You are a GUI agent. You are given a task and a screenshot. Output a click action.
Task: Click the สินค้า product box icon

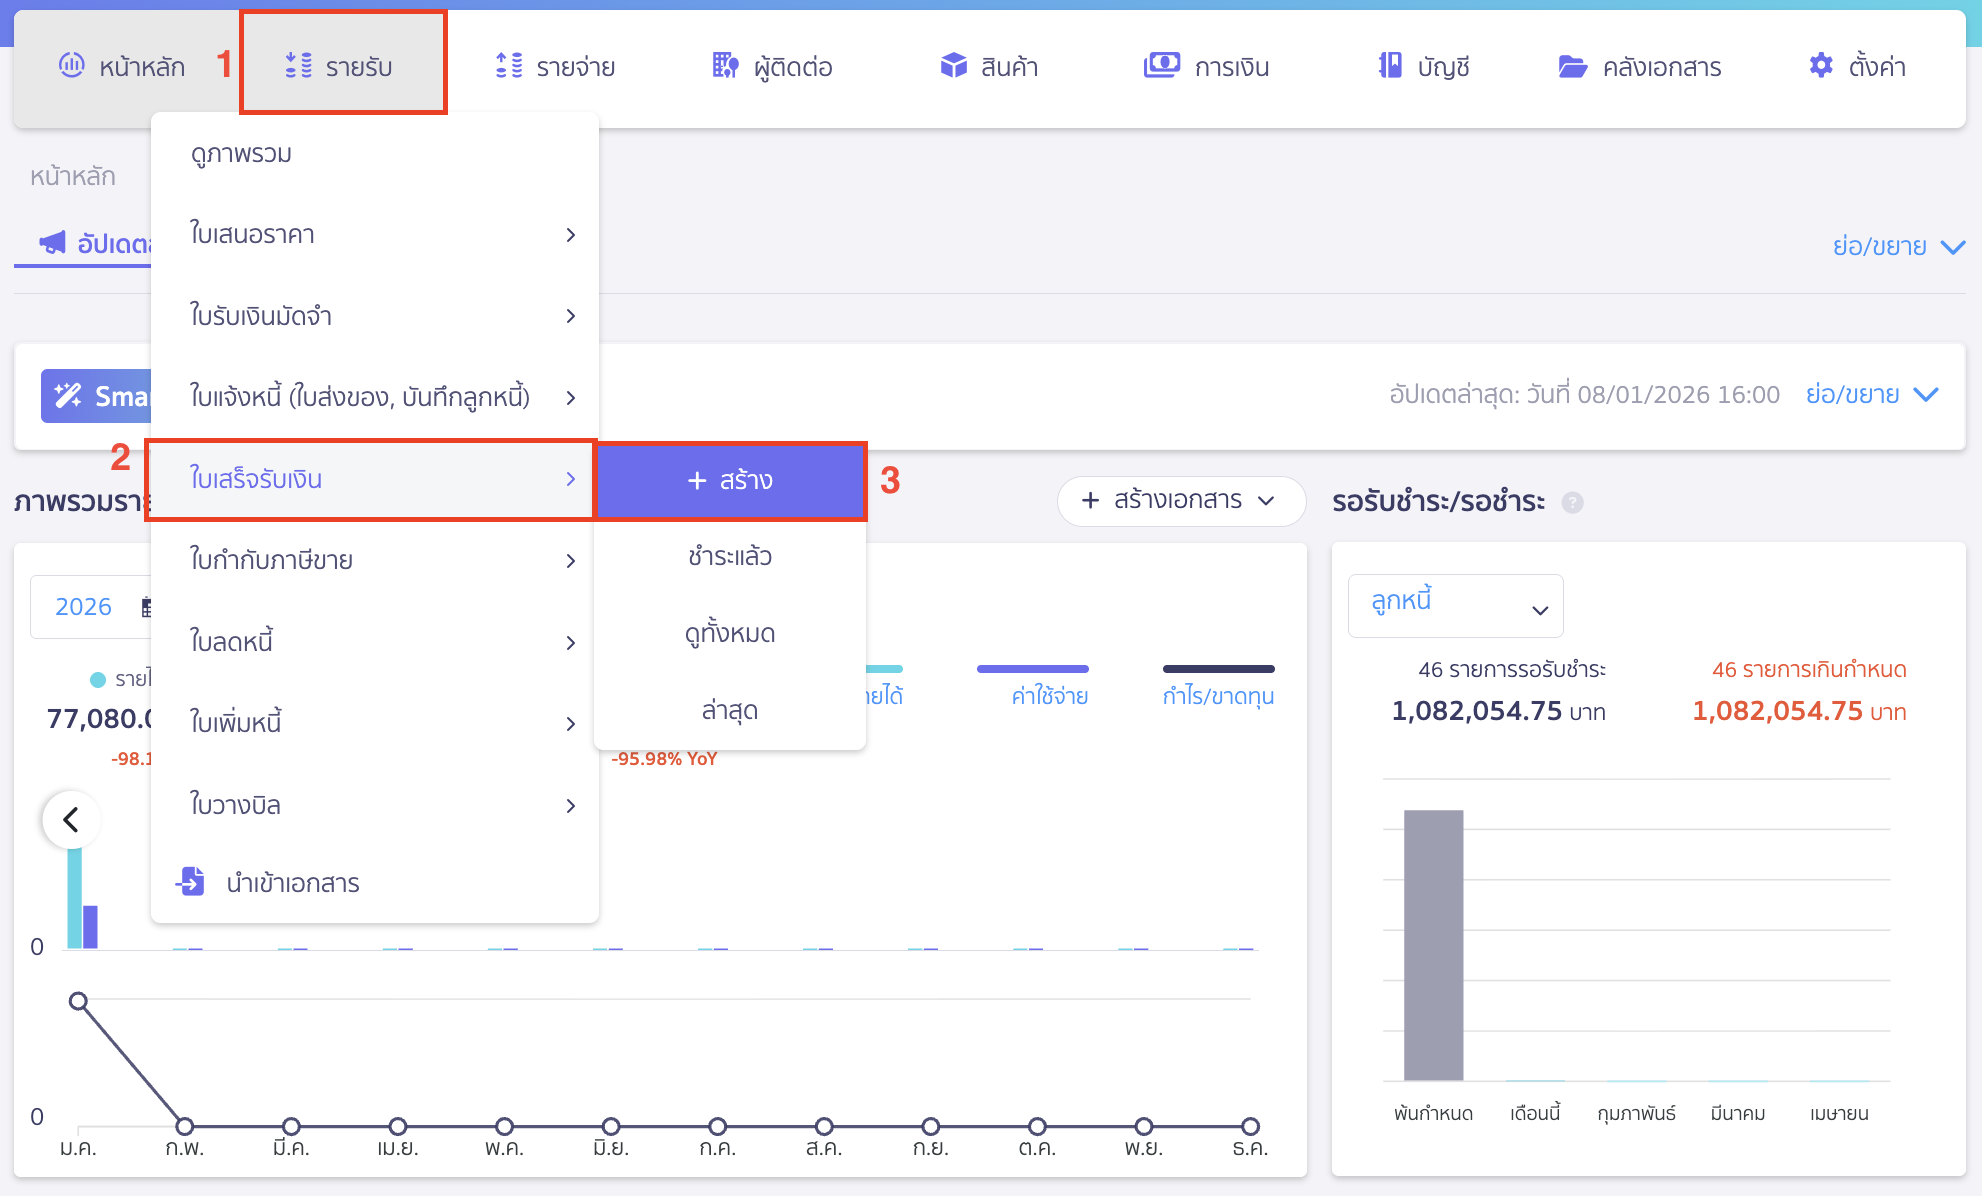953,66
